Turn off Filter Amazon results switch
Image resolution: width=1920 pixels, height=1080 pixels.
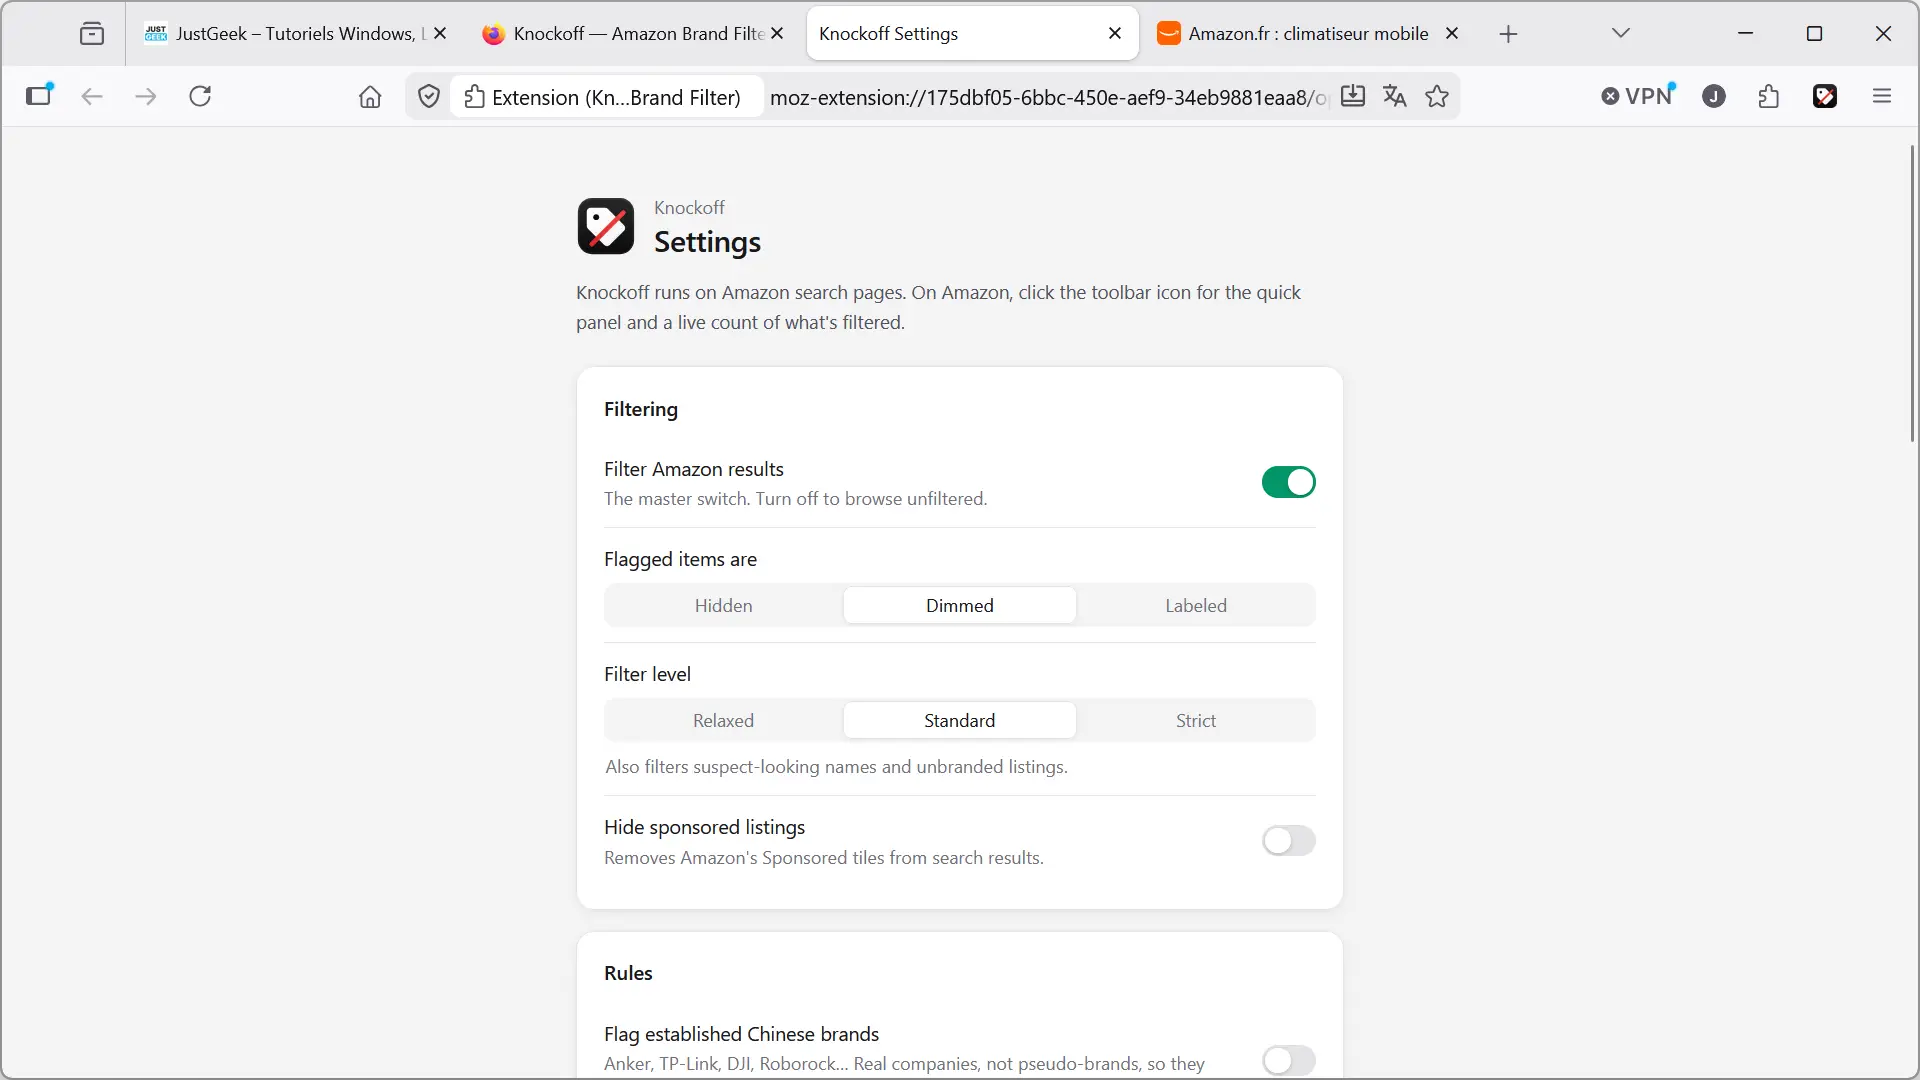click(1288, 482)
